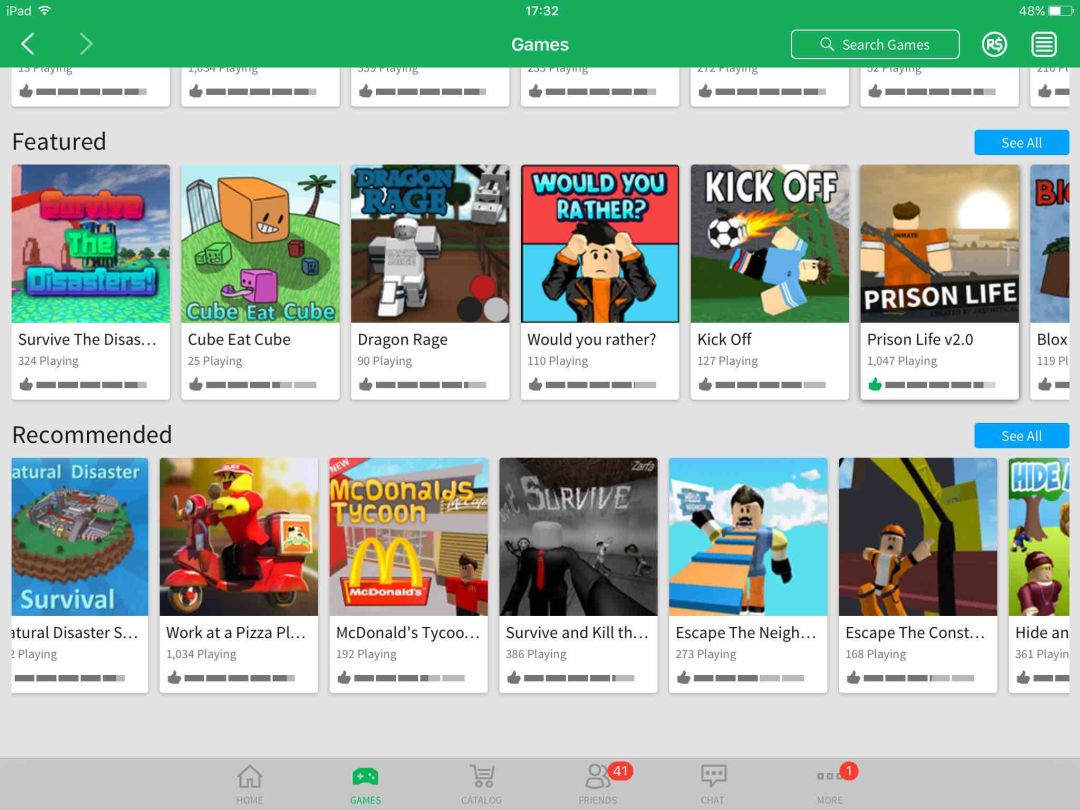Click the thumbs-up icon on McDonald's Tycoon
1080x810 pixels.
pos(344,677)
